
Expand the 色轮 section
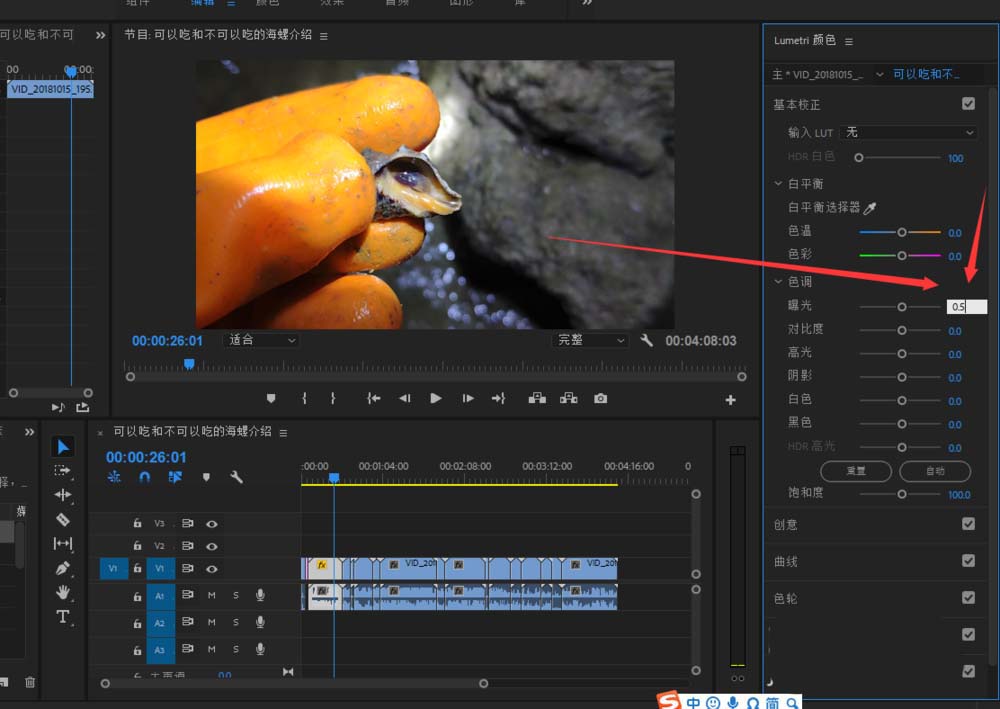pyautogui.click(x=786, y=599)
